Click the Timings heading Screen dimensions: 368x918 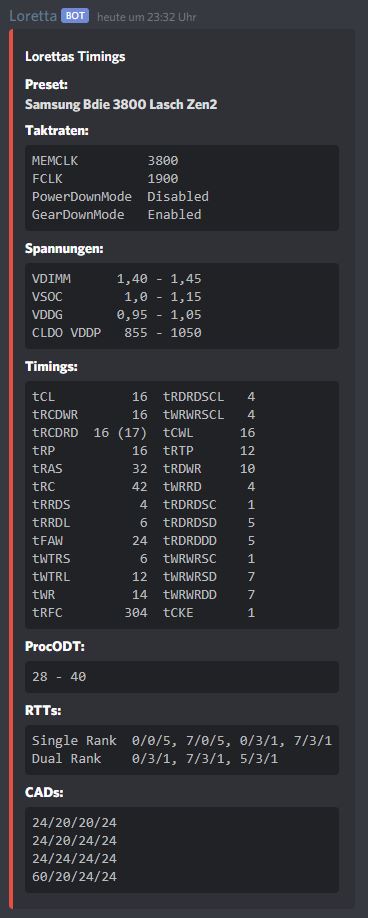pyautogui.click(x=51, y=367)
